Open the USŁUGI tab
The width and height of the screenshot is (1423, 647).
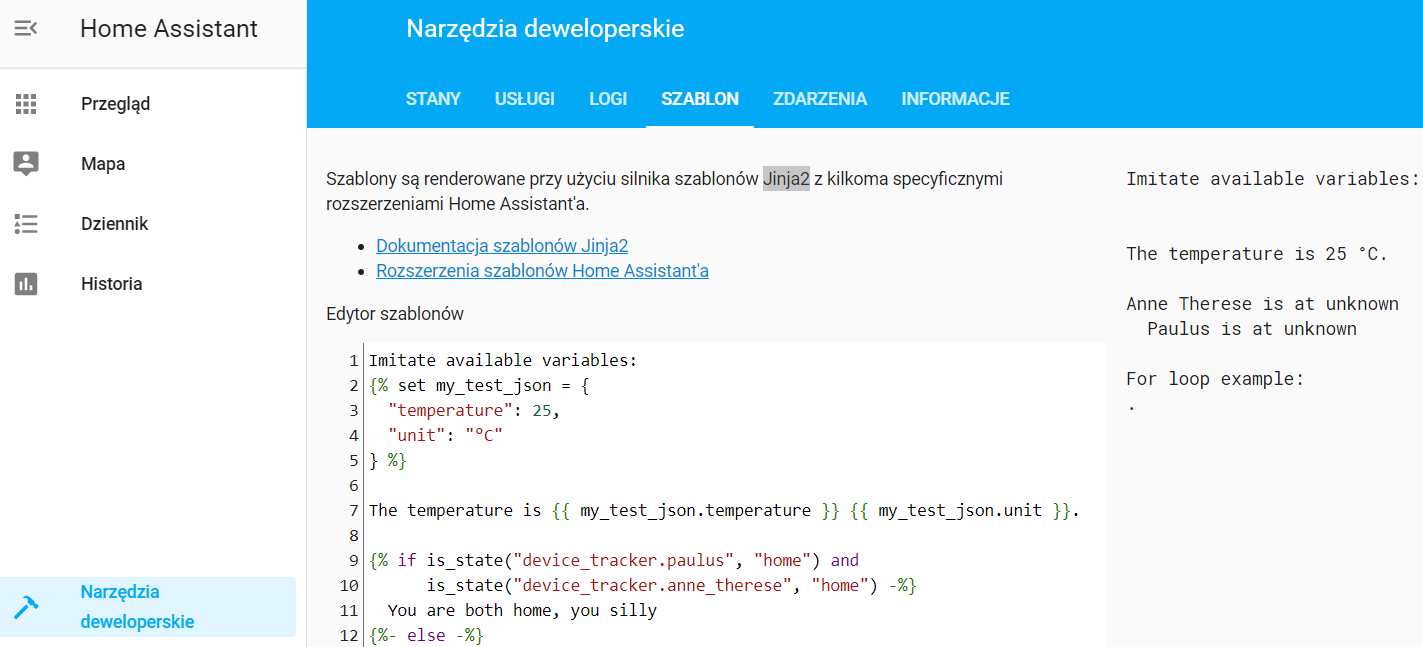[x=525, y=99]
